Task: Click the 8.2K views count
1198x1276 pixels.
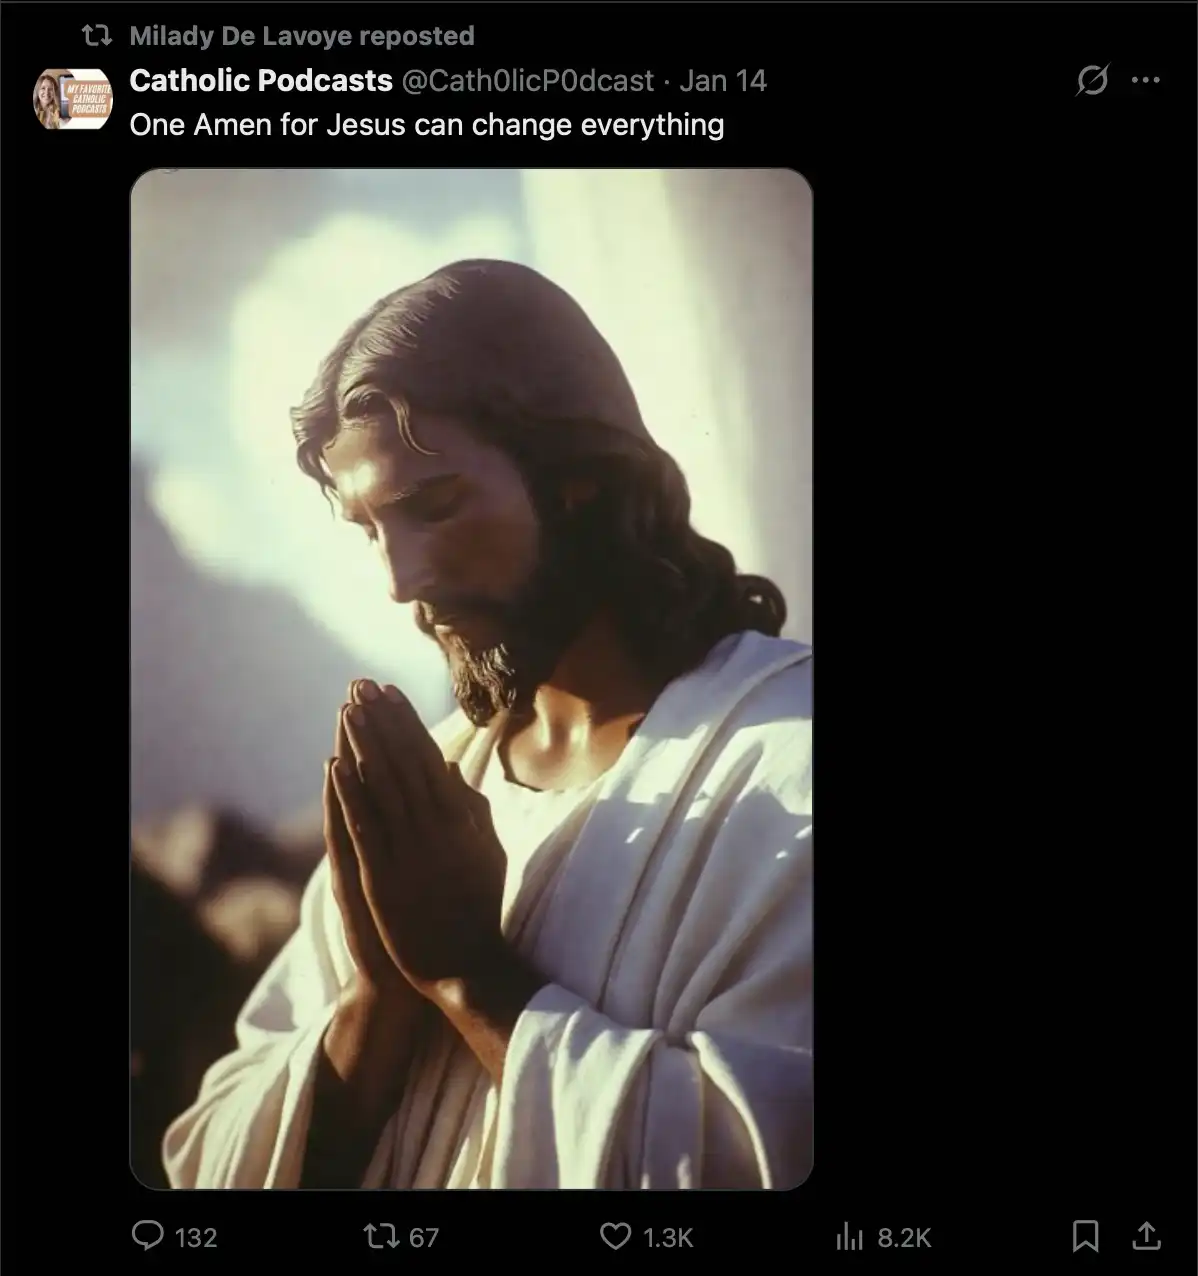Action: point(904,1238)
